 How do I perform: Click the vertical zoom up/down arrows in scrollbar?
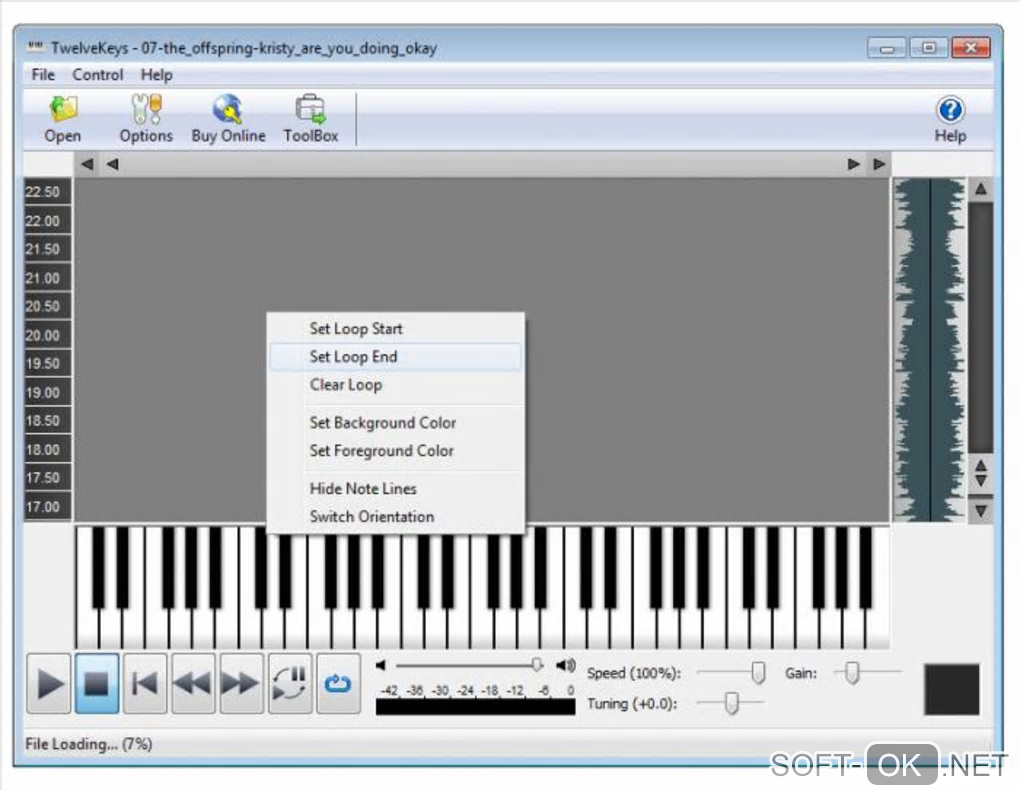981,474
